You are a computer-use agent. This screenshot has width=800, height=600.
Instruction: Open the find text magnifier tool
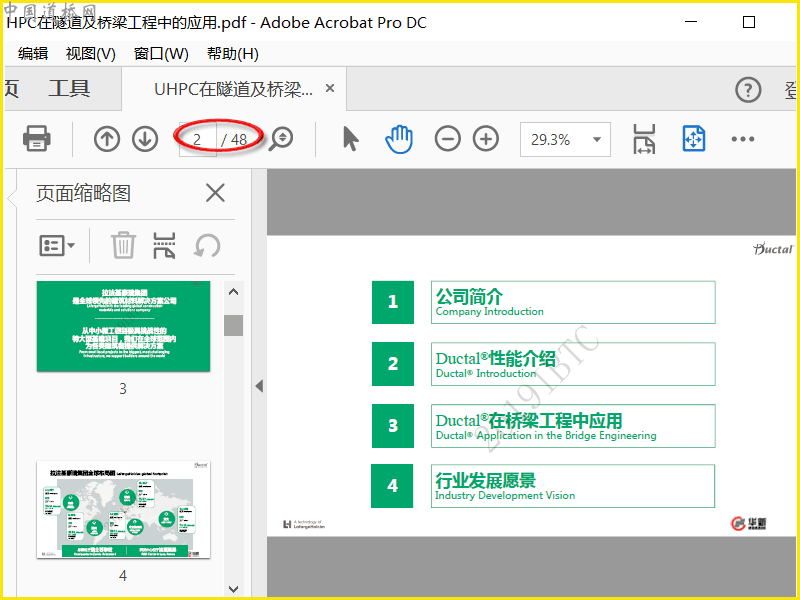pyautogui.click(x=281, y=139)
